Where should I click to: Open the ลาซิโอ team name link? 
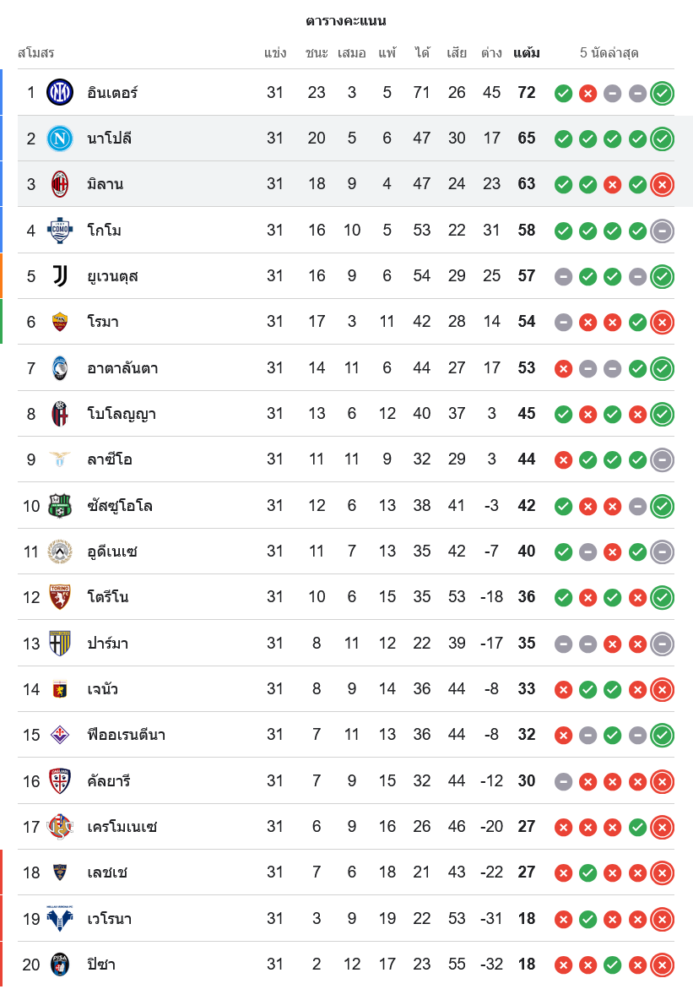(x=110, y=460)
